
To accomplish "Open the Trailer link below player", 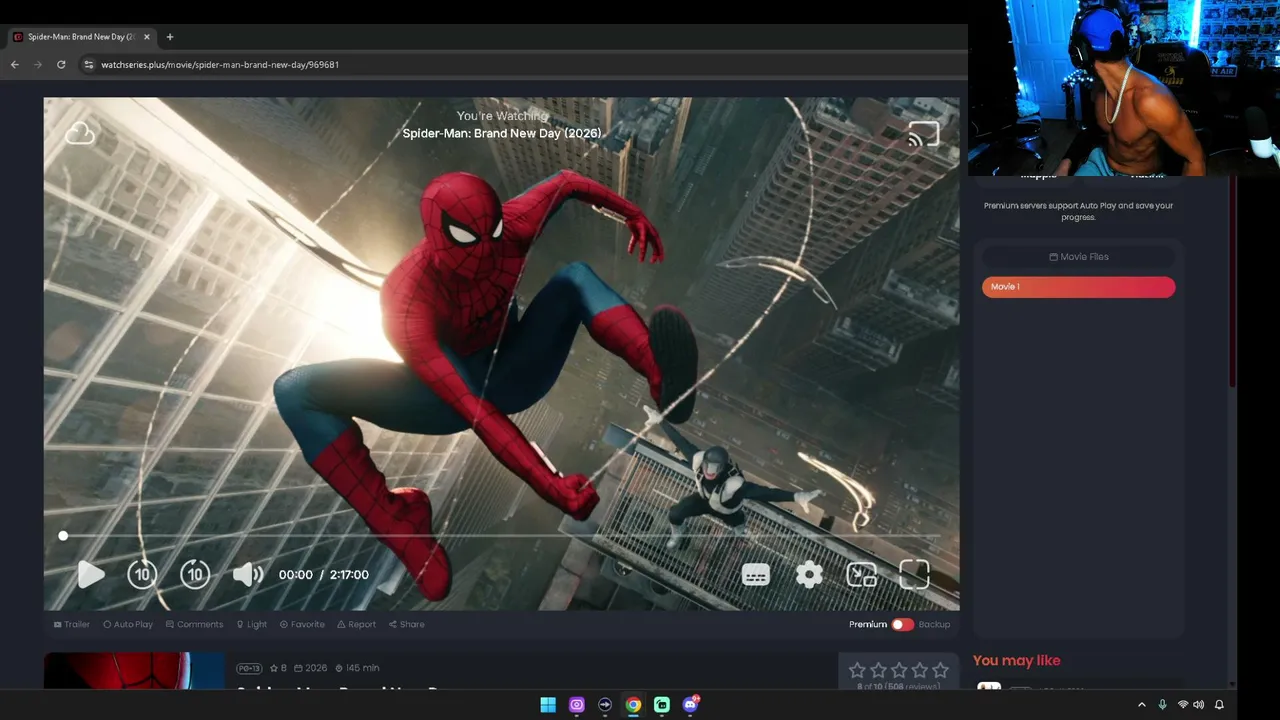I will 72,624.
